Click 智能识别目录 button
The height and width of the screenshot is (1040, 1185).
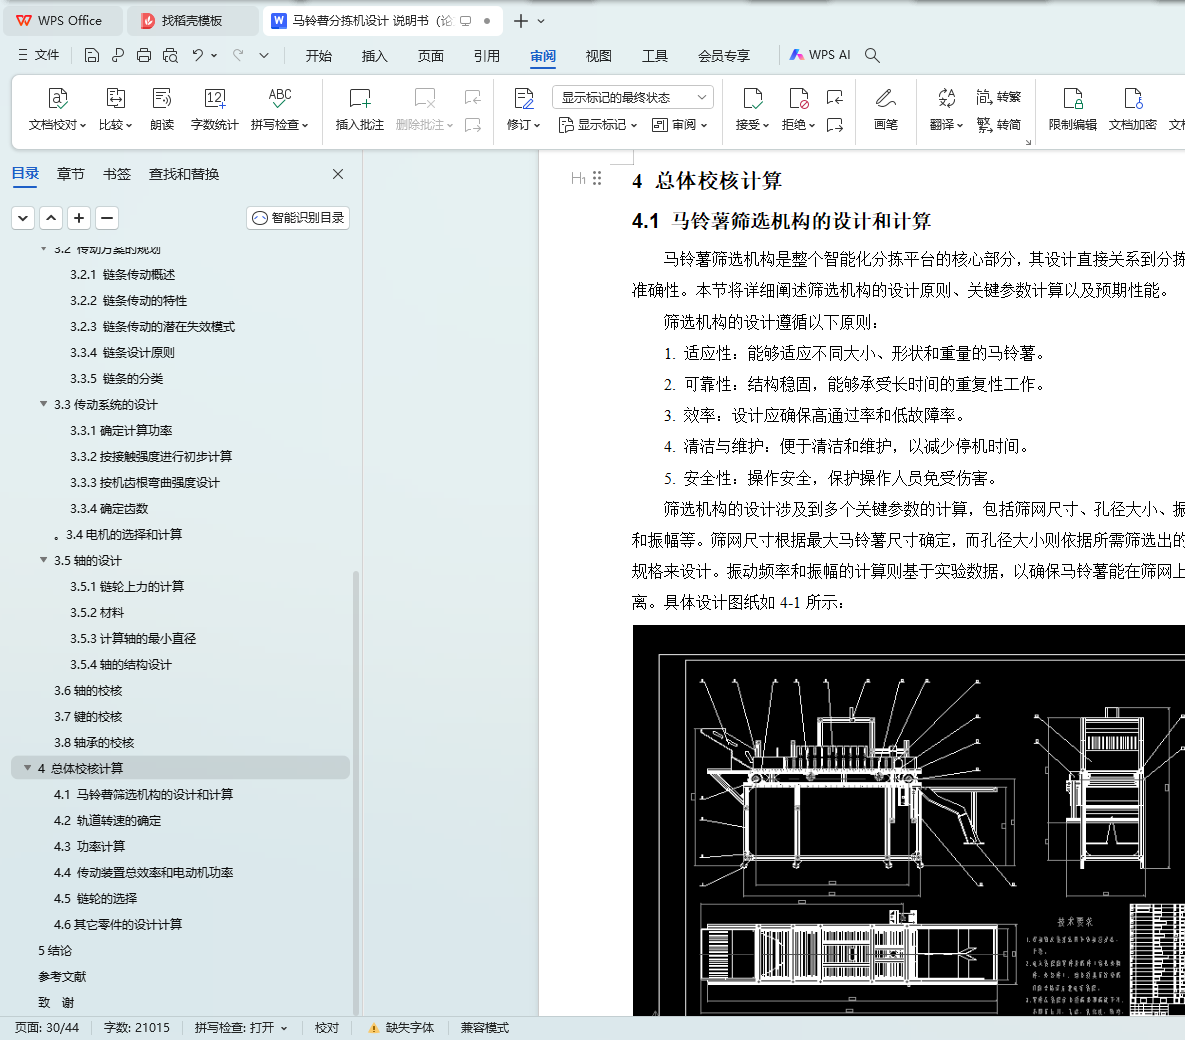298,218
